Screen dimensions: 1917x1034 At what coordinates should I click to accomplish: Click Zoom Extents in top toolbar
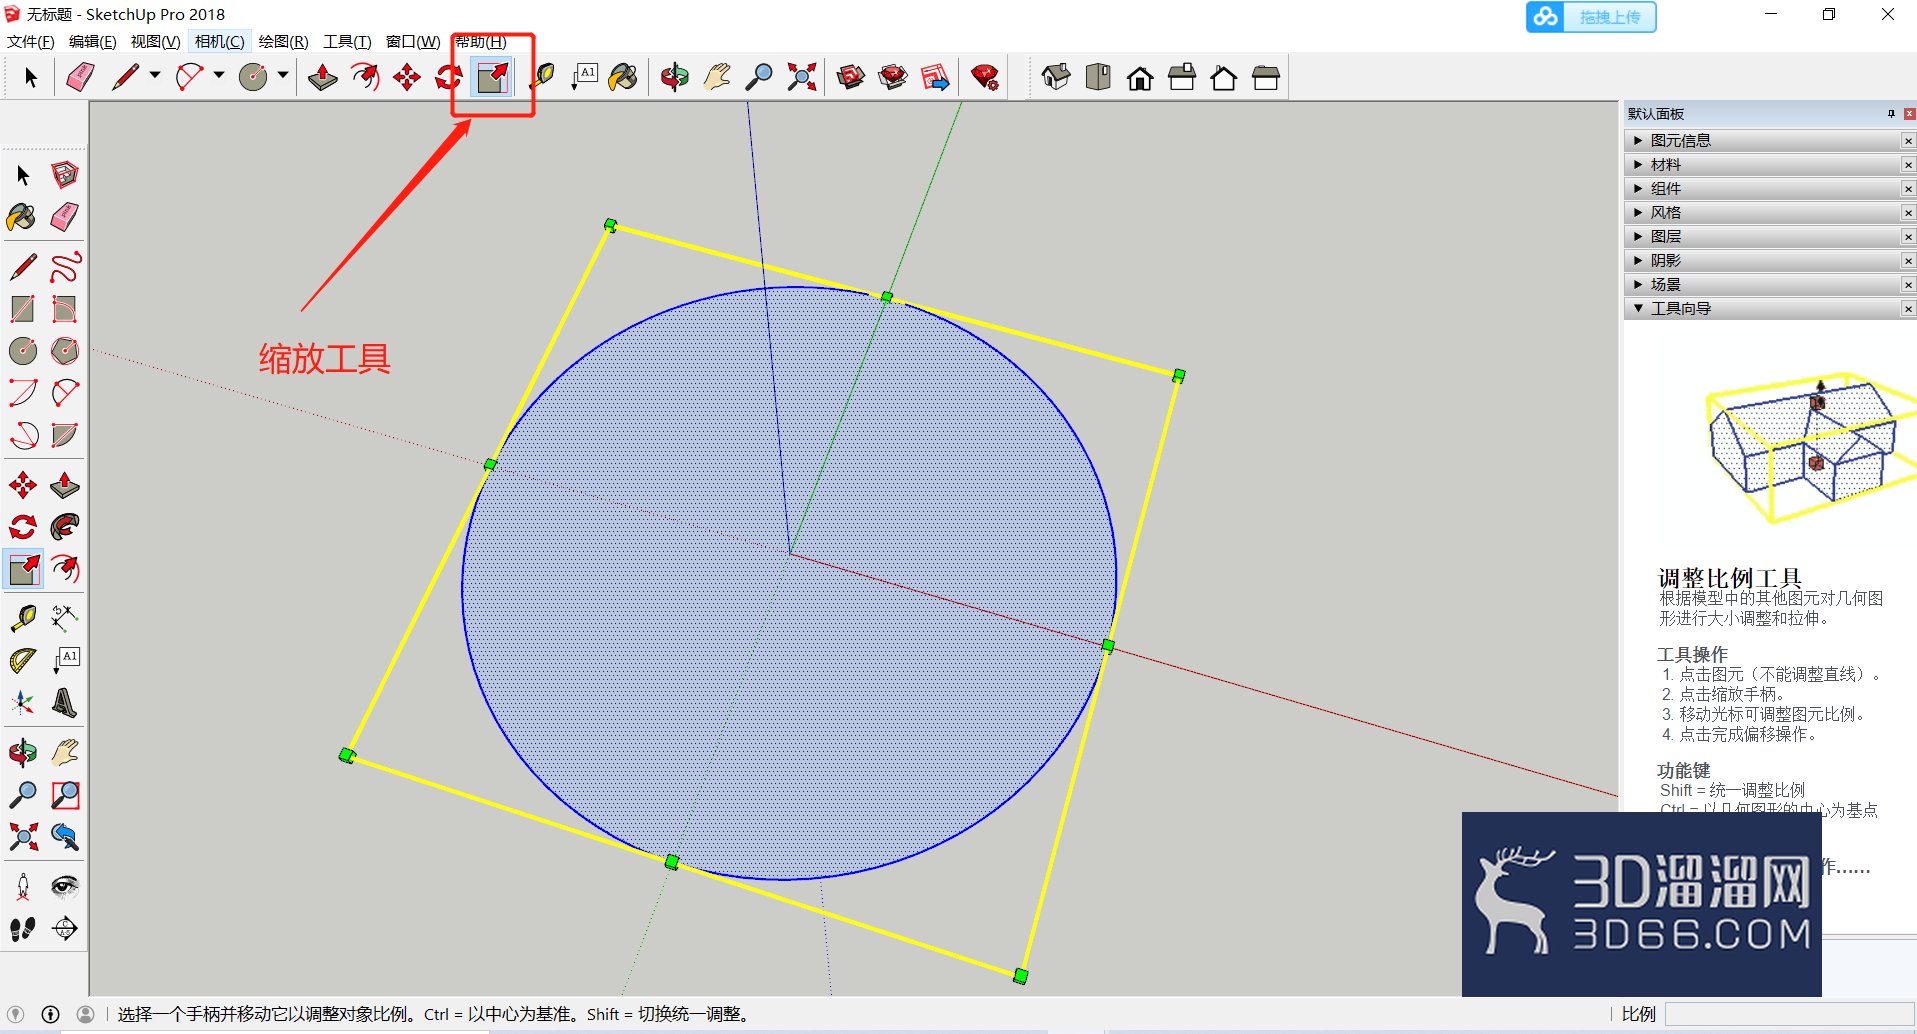pyautogui.click(x=802, y=77)
